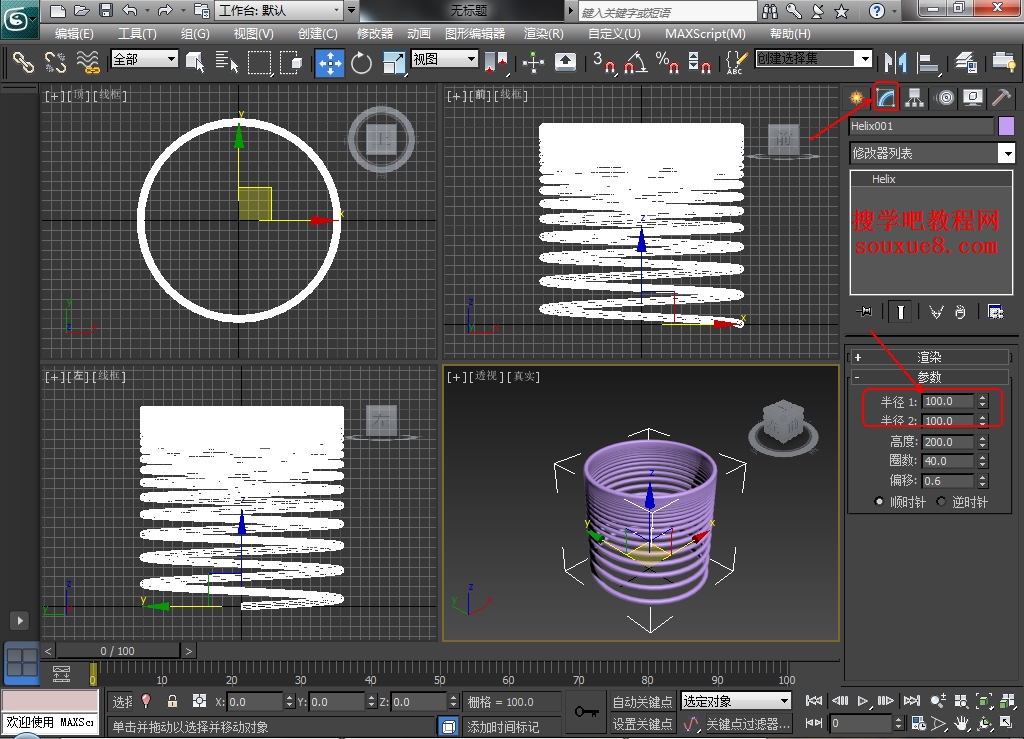Image resolution: width=1024 pixels, height=739 pixels.
Task: Activate the Select and Rotate tool
Action: [361, 62]
